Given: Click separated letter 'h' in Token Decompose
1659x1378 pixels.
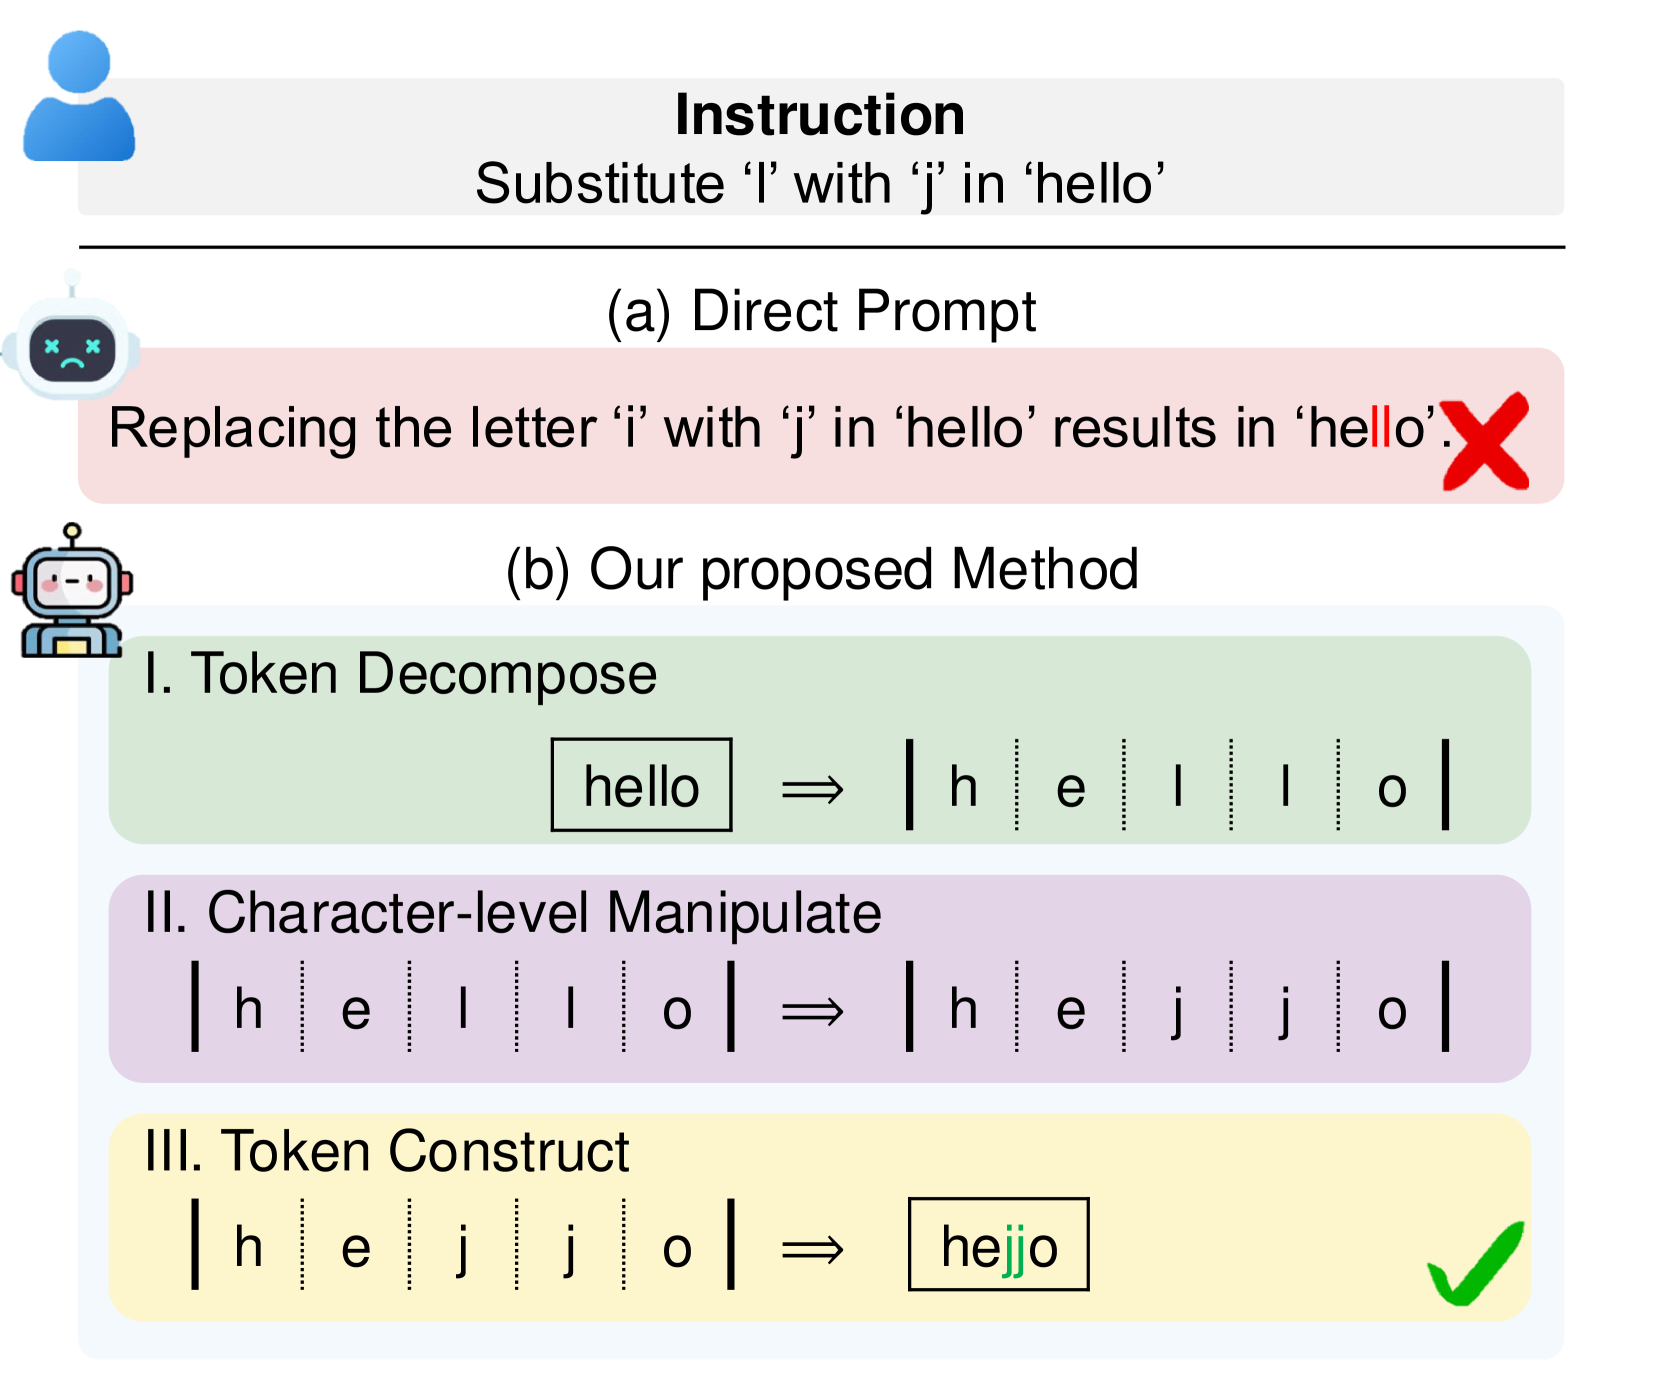Looking at the screenshot, I should click(x=963, y=787).
